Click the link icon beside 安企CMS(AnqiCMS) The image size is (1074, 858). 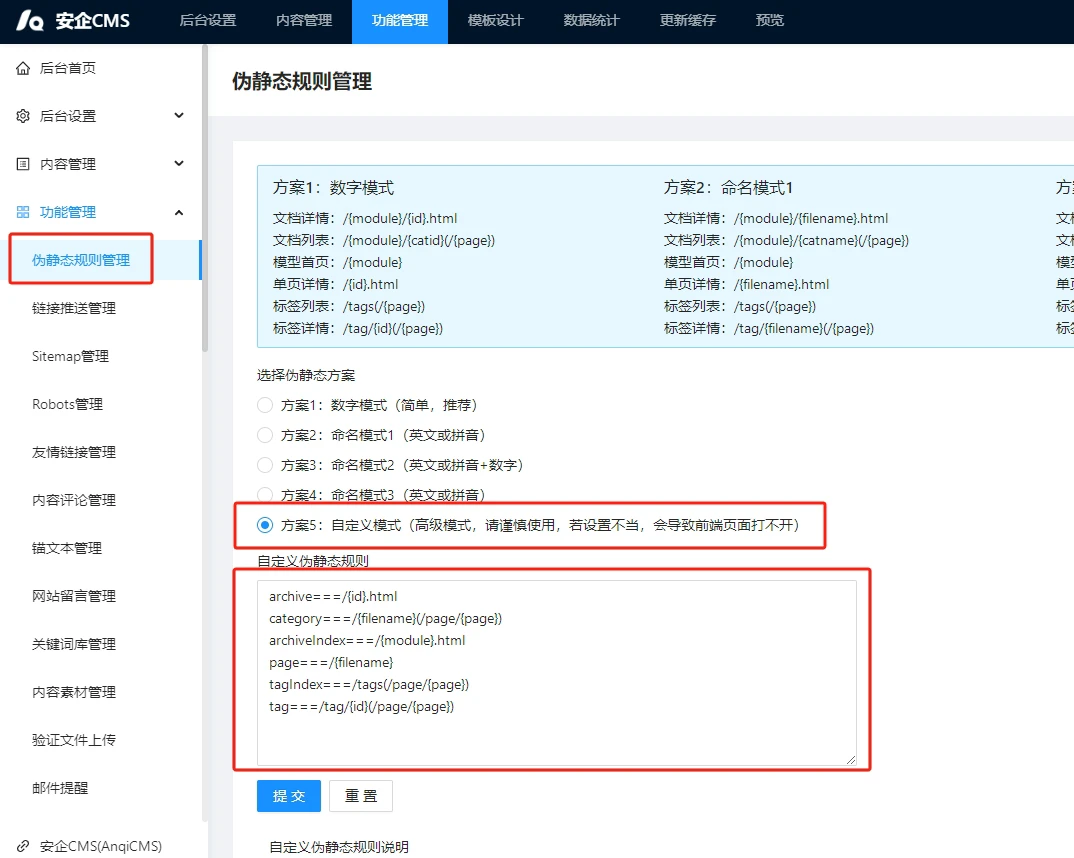click(x=23, y=846)
